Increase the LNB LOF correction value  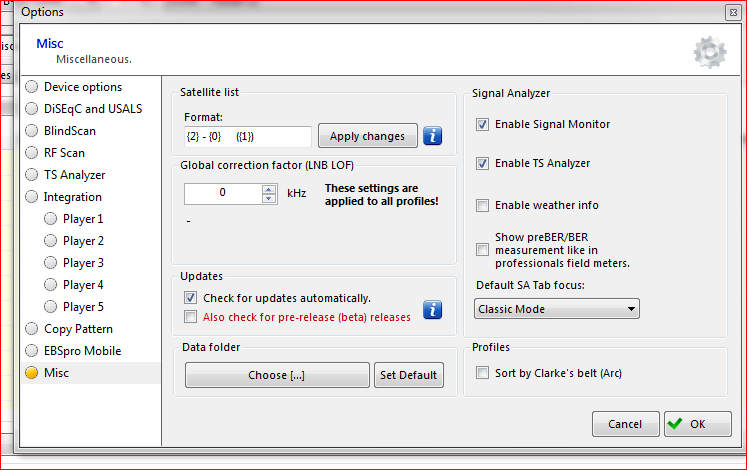click(x=268, y=188)
